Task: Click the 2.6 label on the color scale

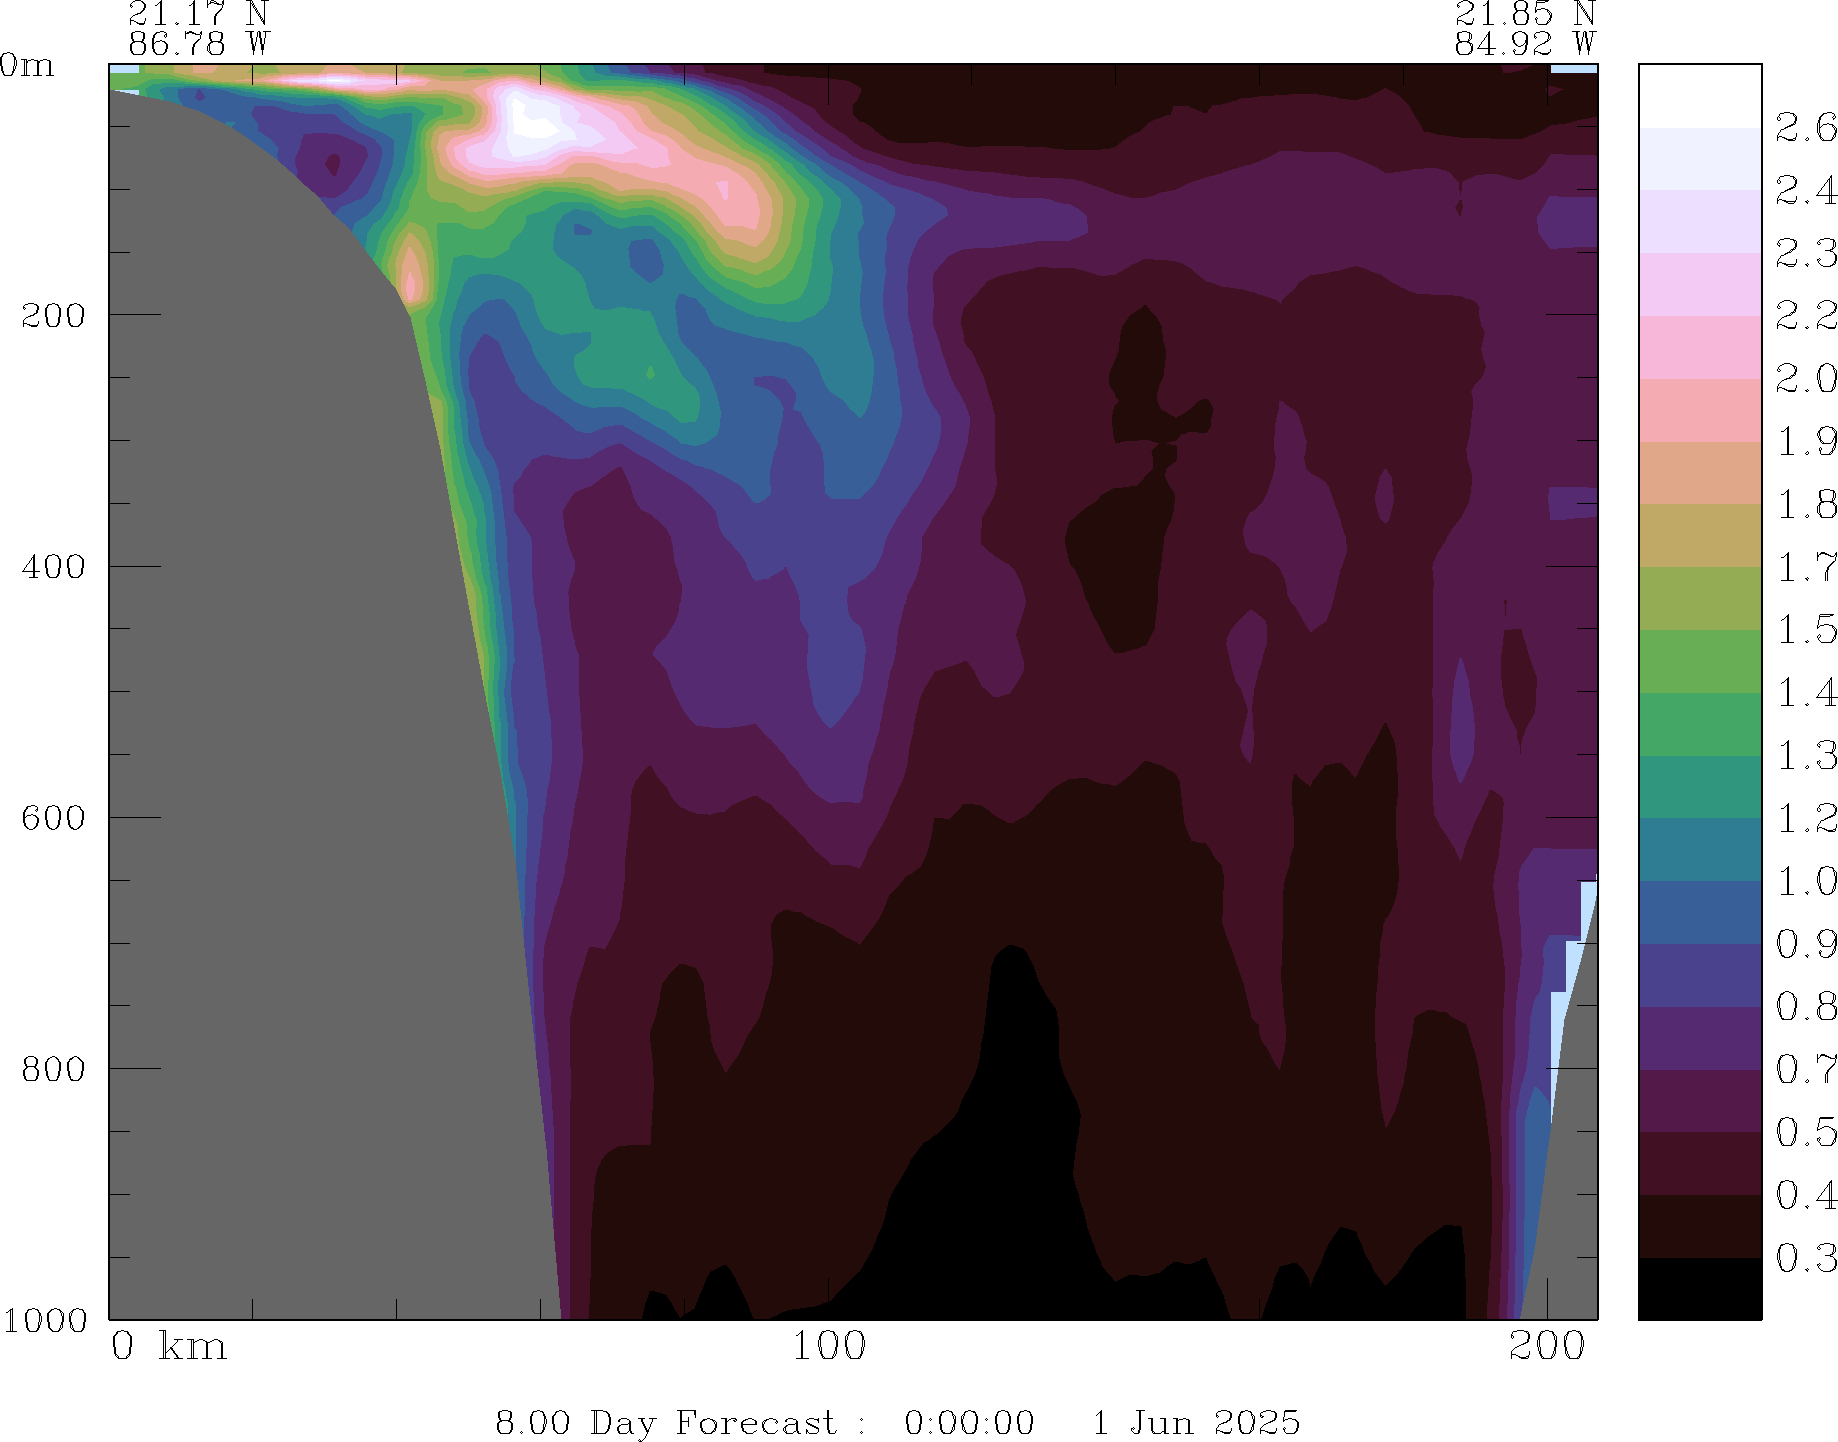Action: click(1805, 128)
